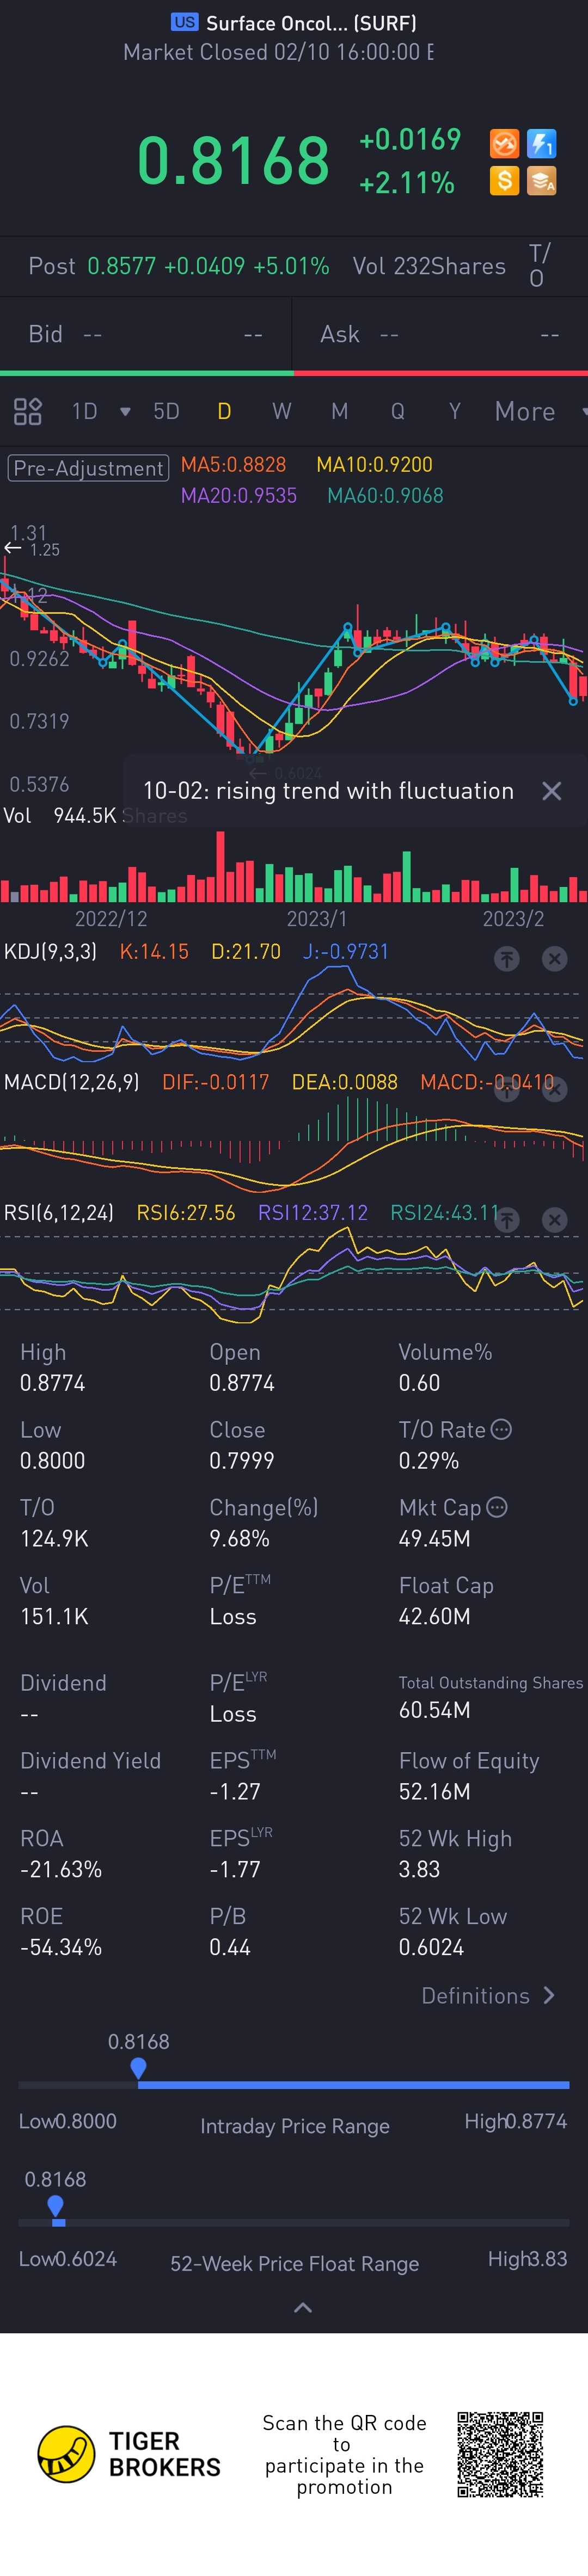This screenshot has width=588, height=2576.
Task: Toggle the Pre-Adjustment price setting
Action: coord(88,468)
